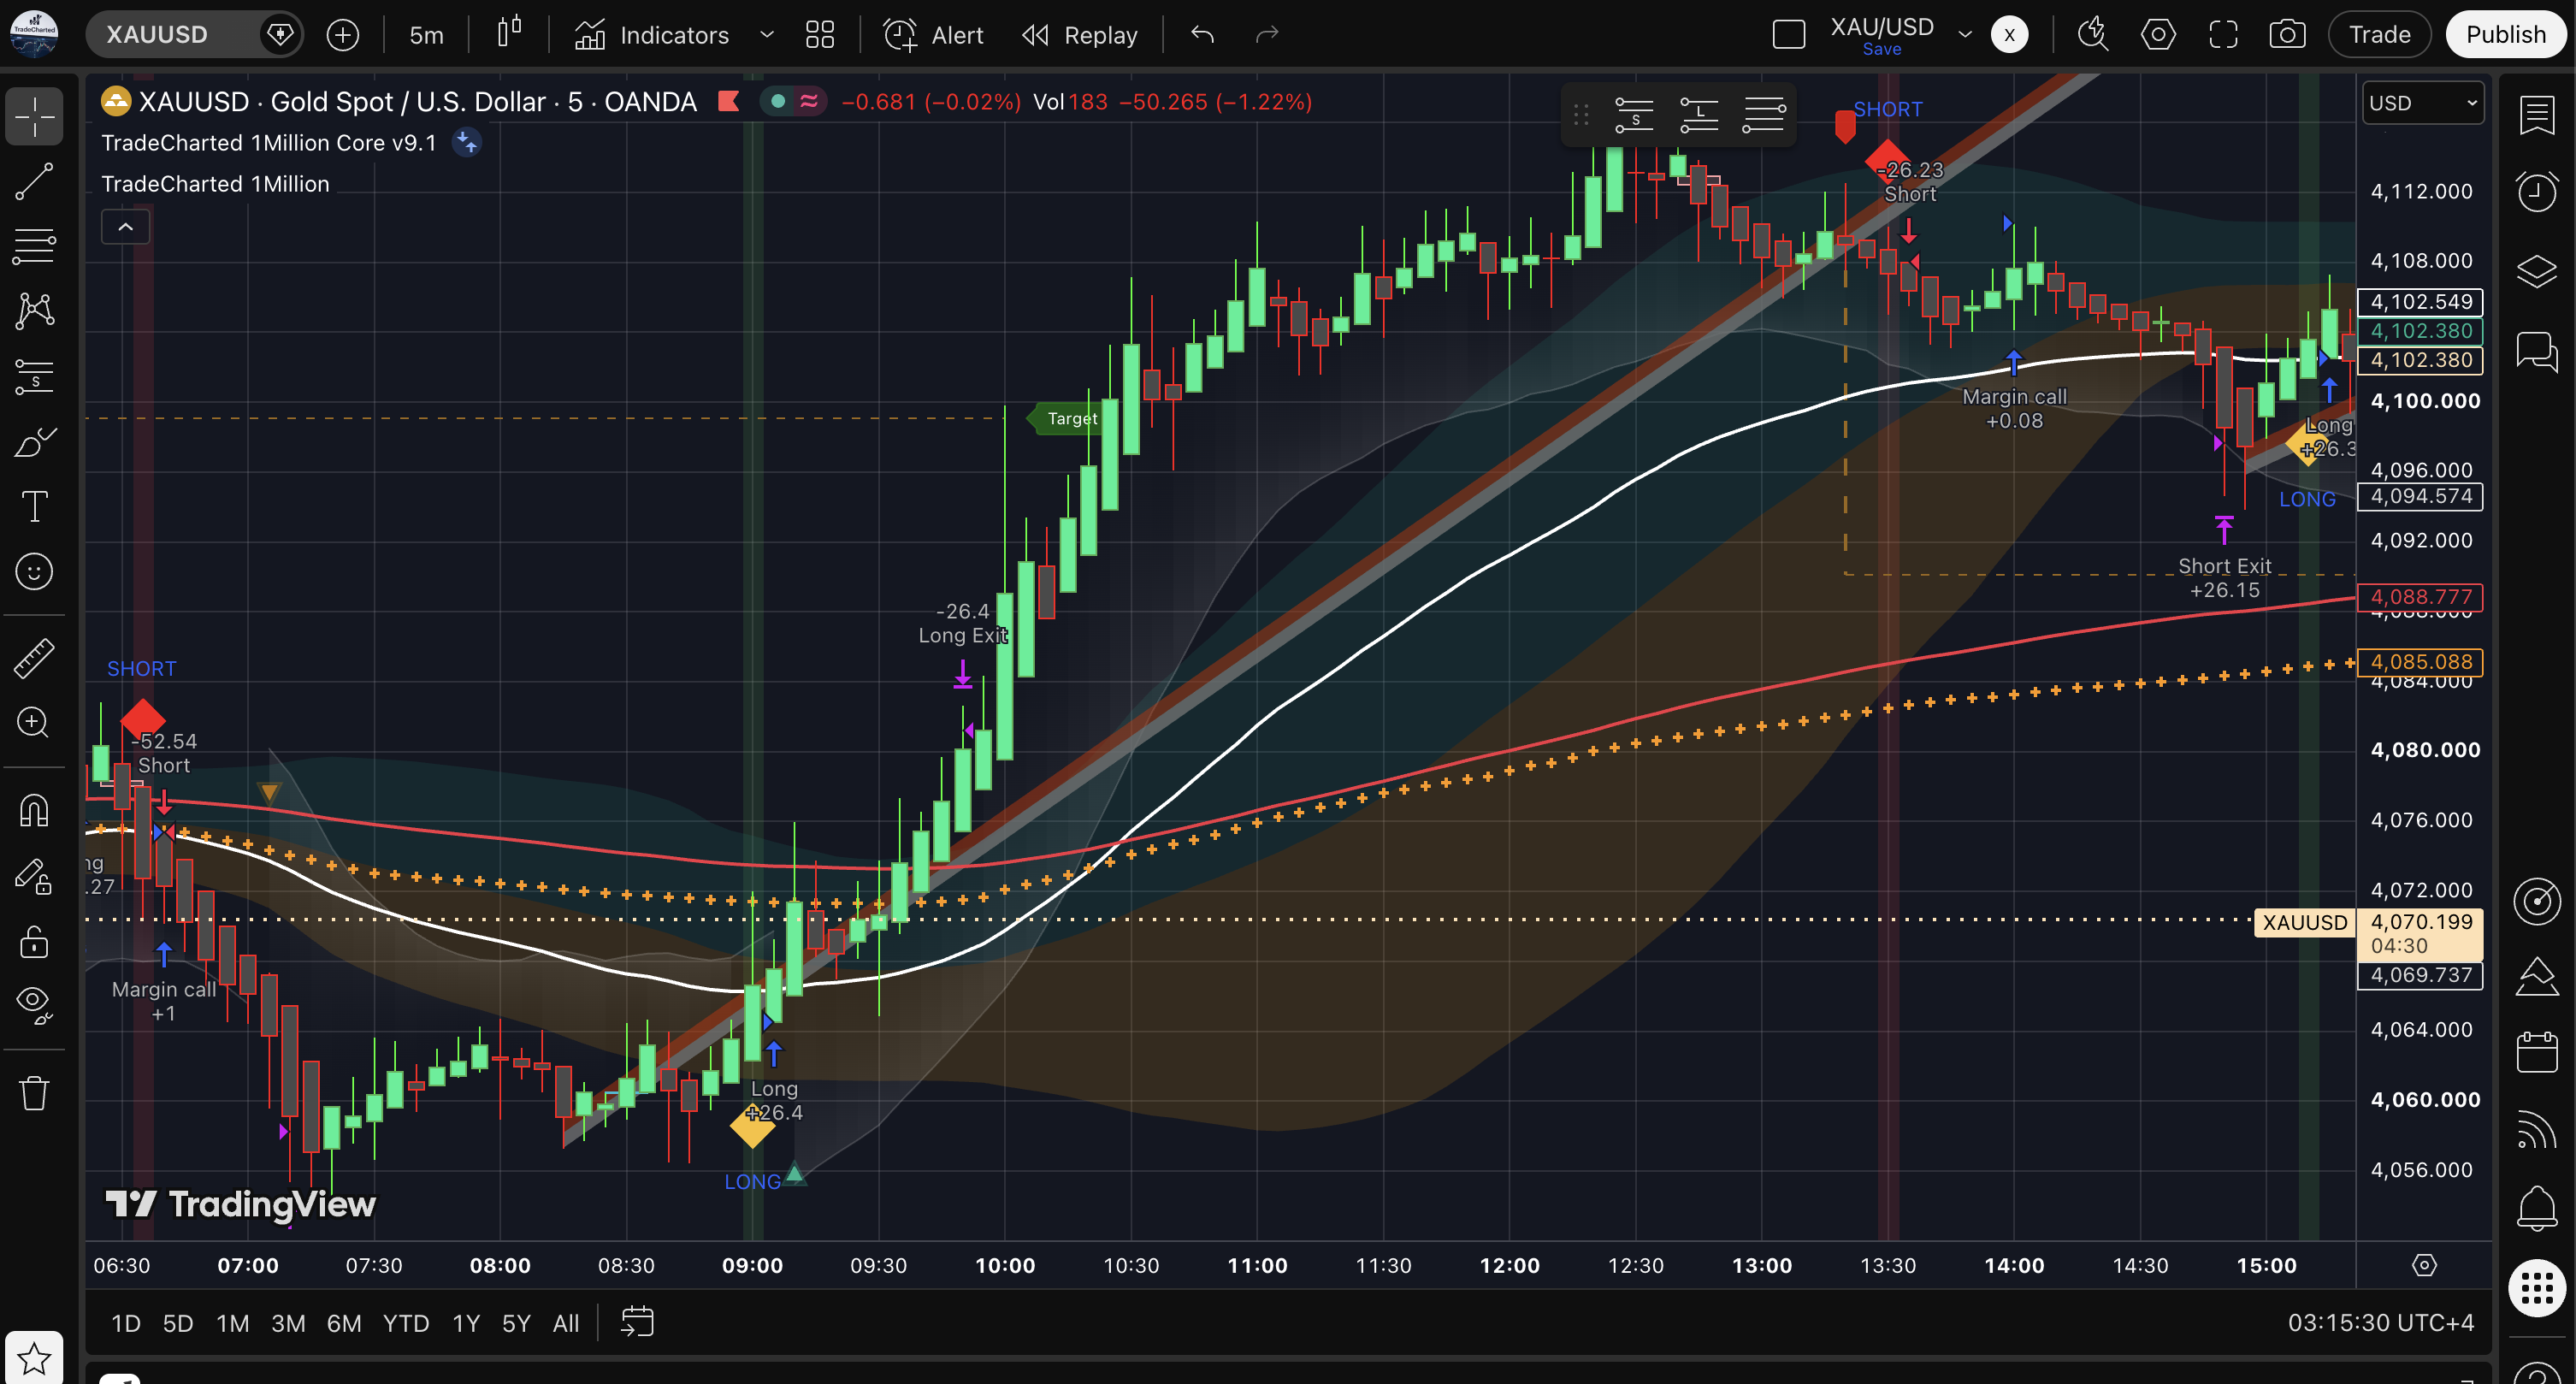Viewport: 2576px width, 1384px height.
Task: Open the Forecasting and position tools in left sidebar
Action: point(34,377)
